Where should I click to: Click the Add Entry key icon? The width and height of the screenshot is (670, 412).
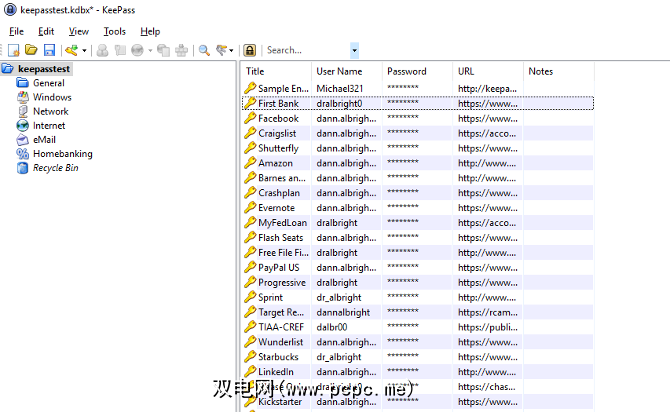(72, 50)
